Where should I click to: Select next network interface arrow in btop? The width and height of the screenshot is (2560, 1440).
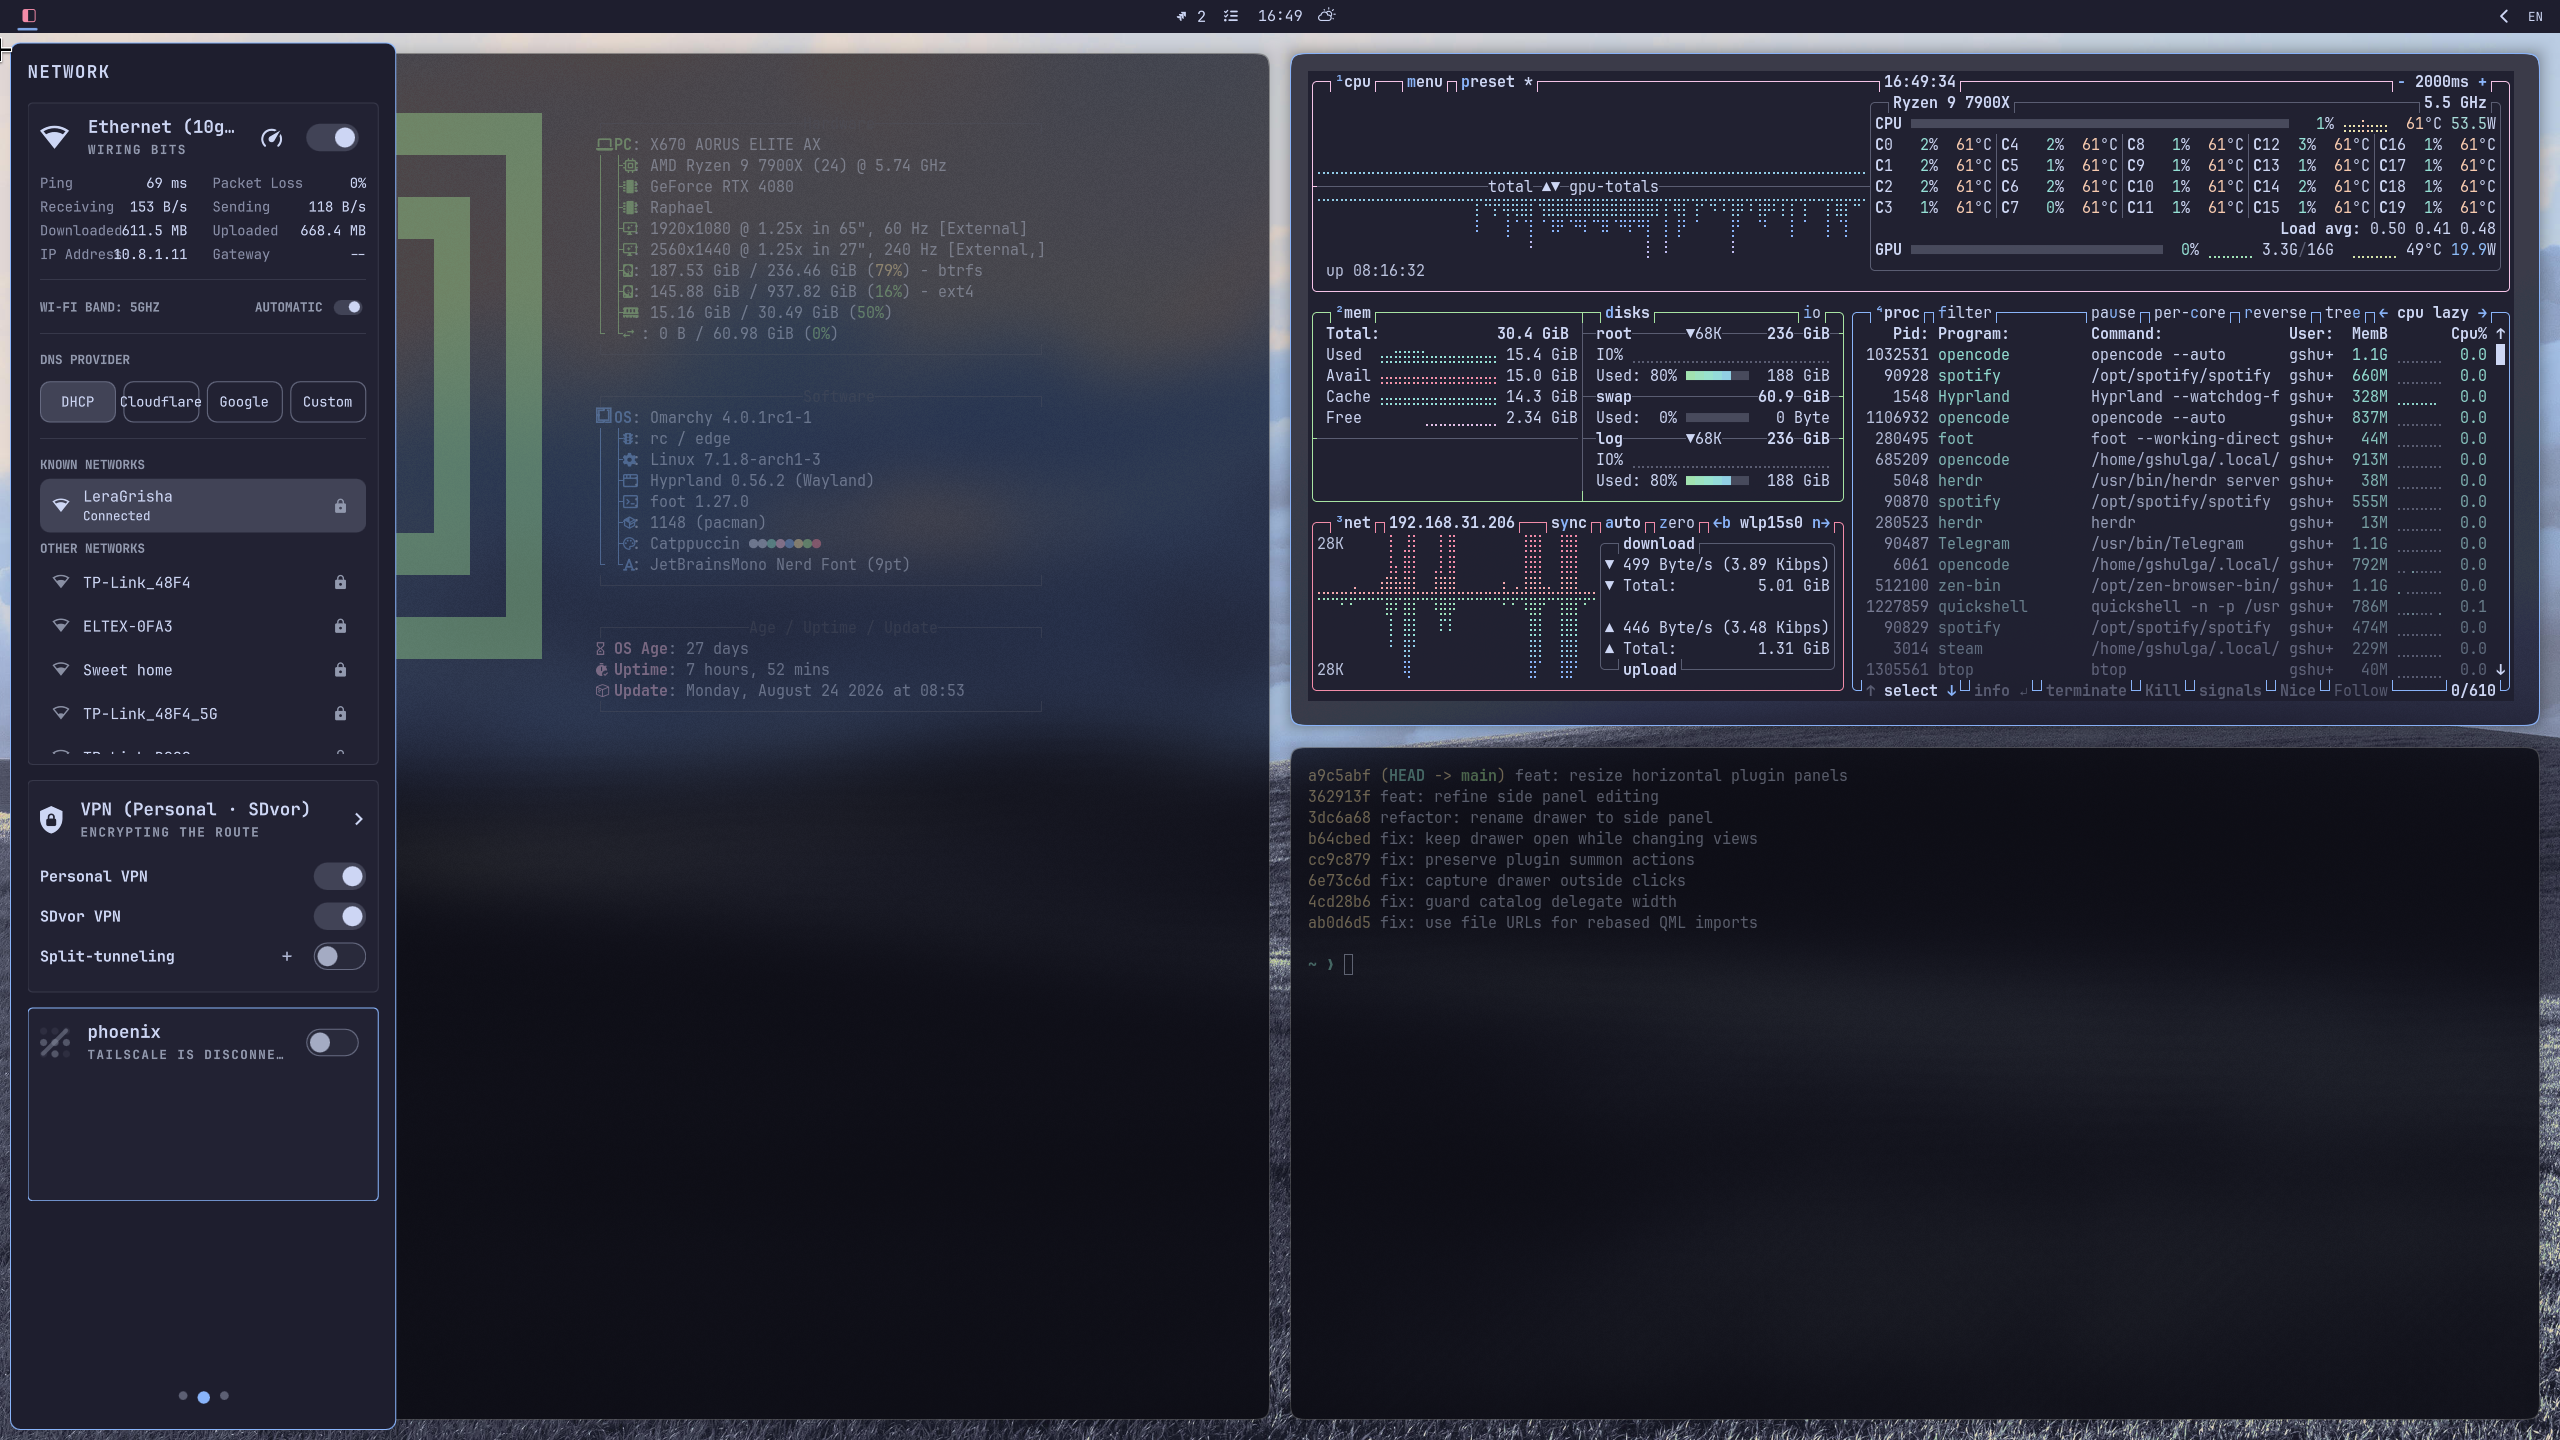coord(1821,523)
